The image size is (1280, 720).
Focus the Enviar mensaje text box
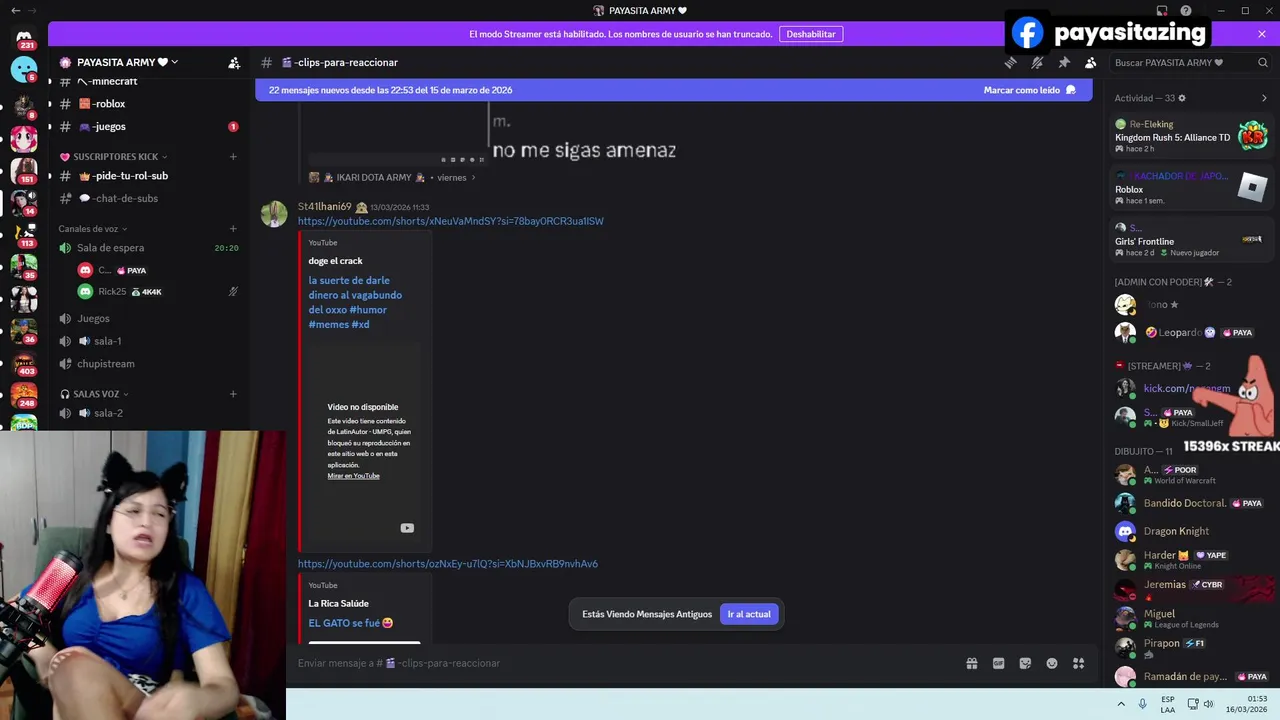[x=625, y=663]
